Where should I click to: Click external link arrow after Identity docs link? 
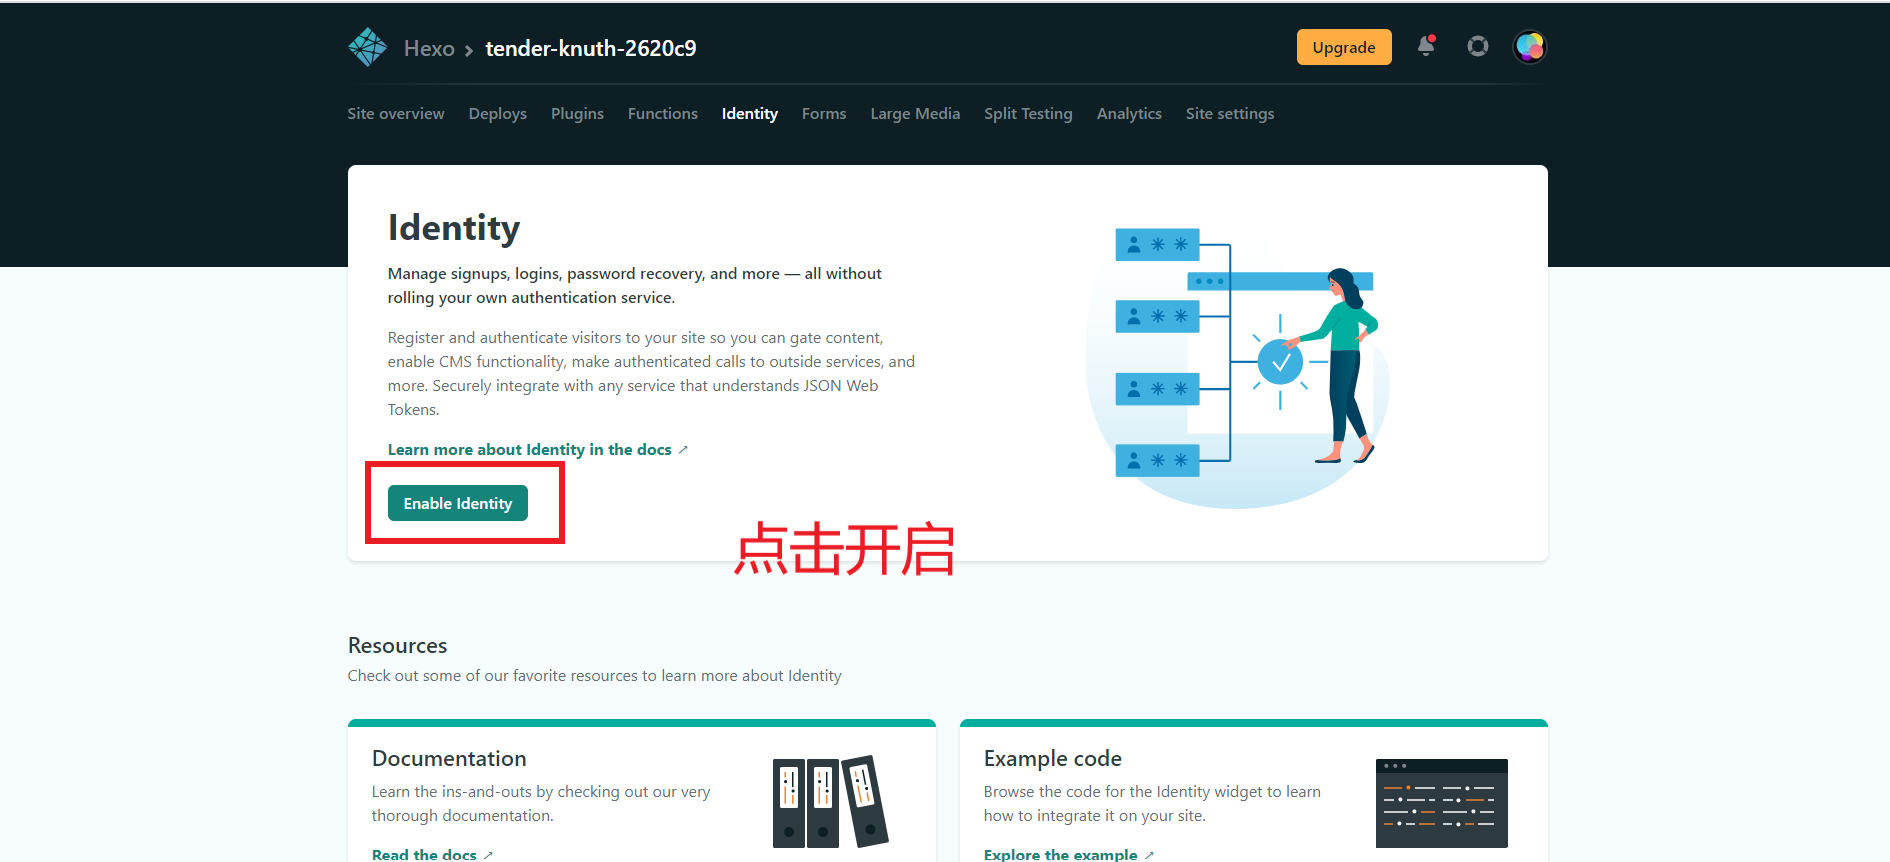[683, 450]
